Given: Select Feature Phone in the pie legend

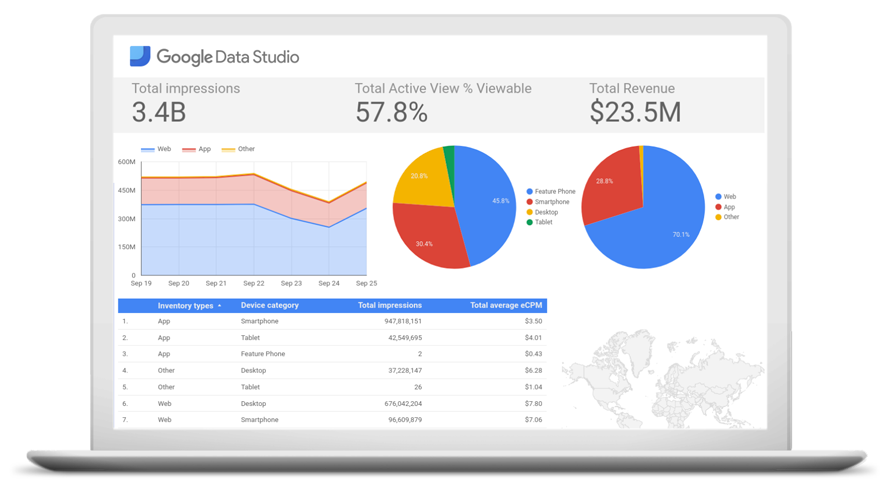Looking at the screenshot, I should [x=551, y=192].
